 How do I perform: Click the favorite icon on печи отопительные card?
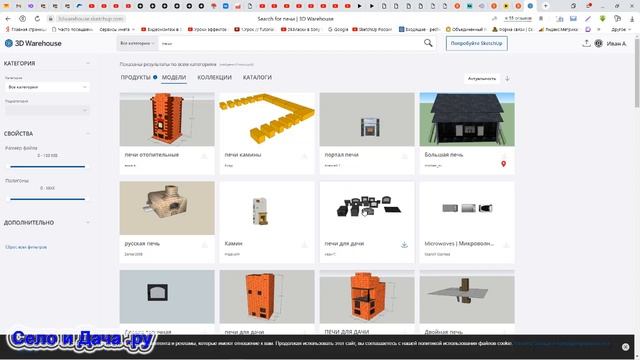click(204, 156)
